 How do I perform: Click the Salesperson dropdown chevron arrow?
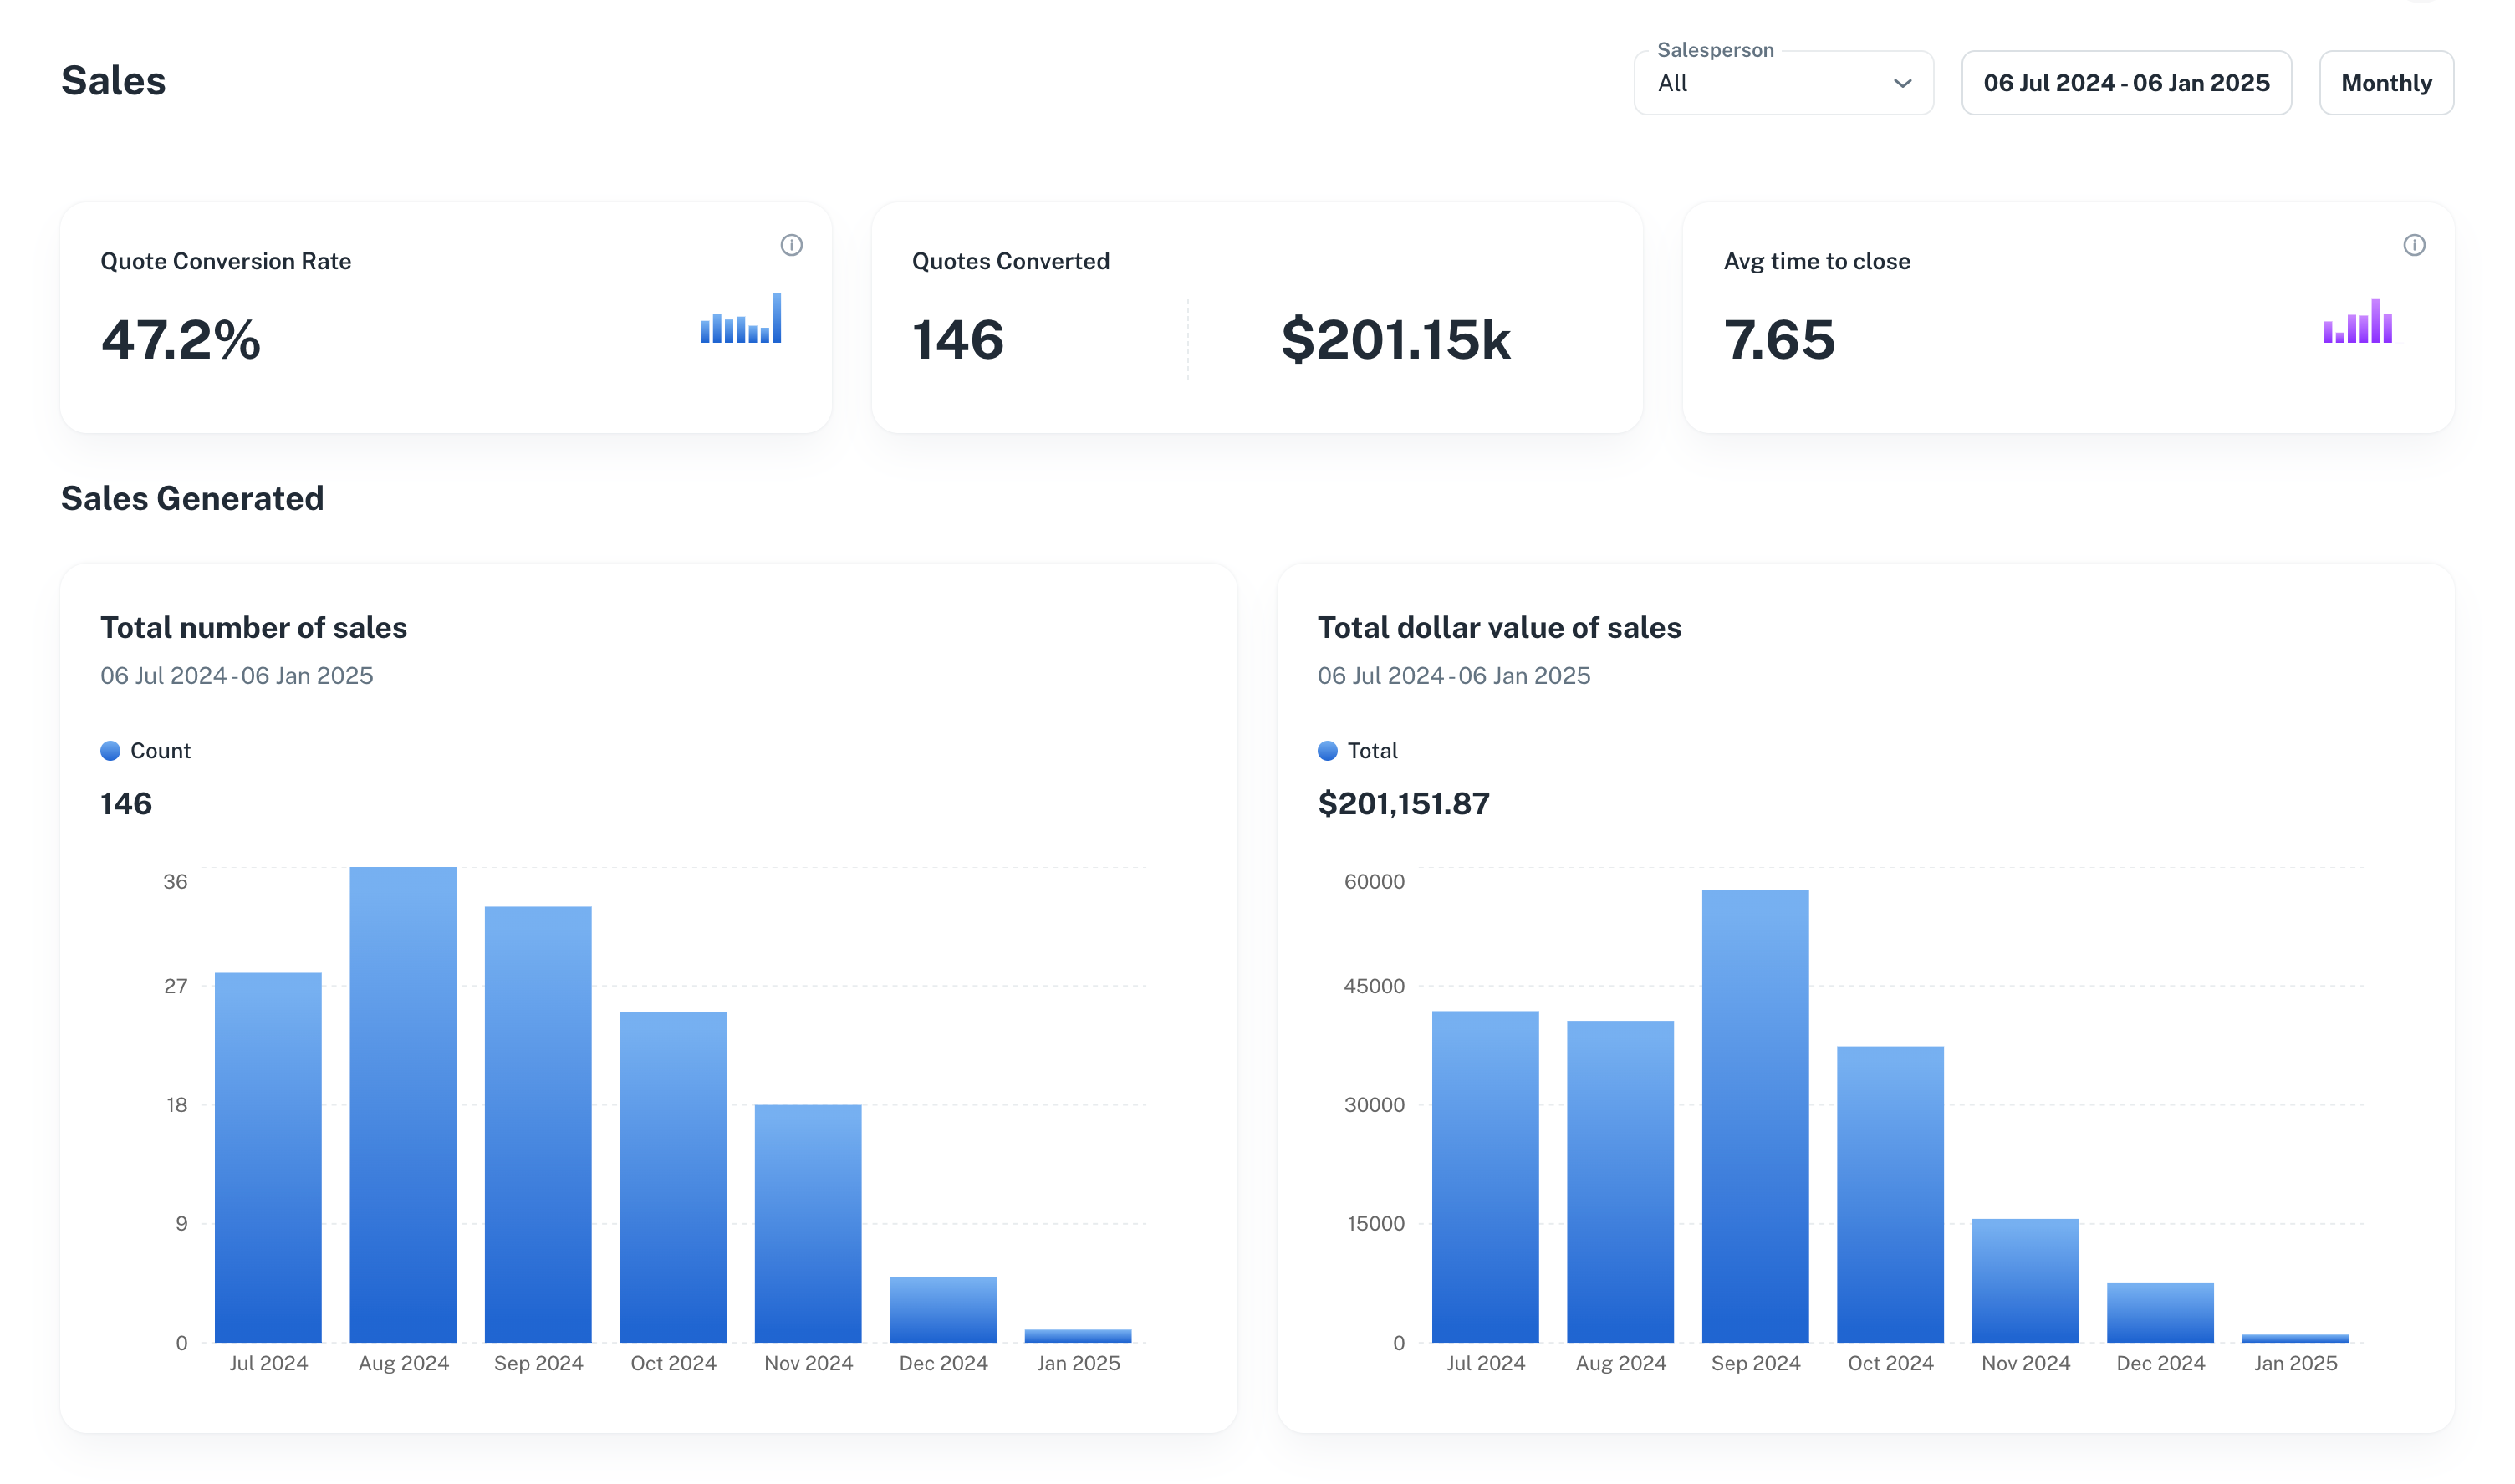point(1902,83)
